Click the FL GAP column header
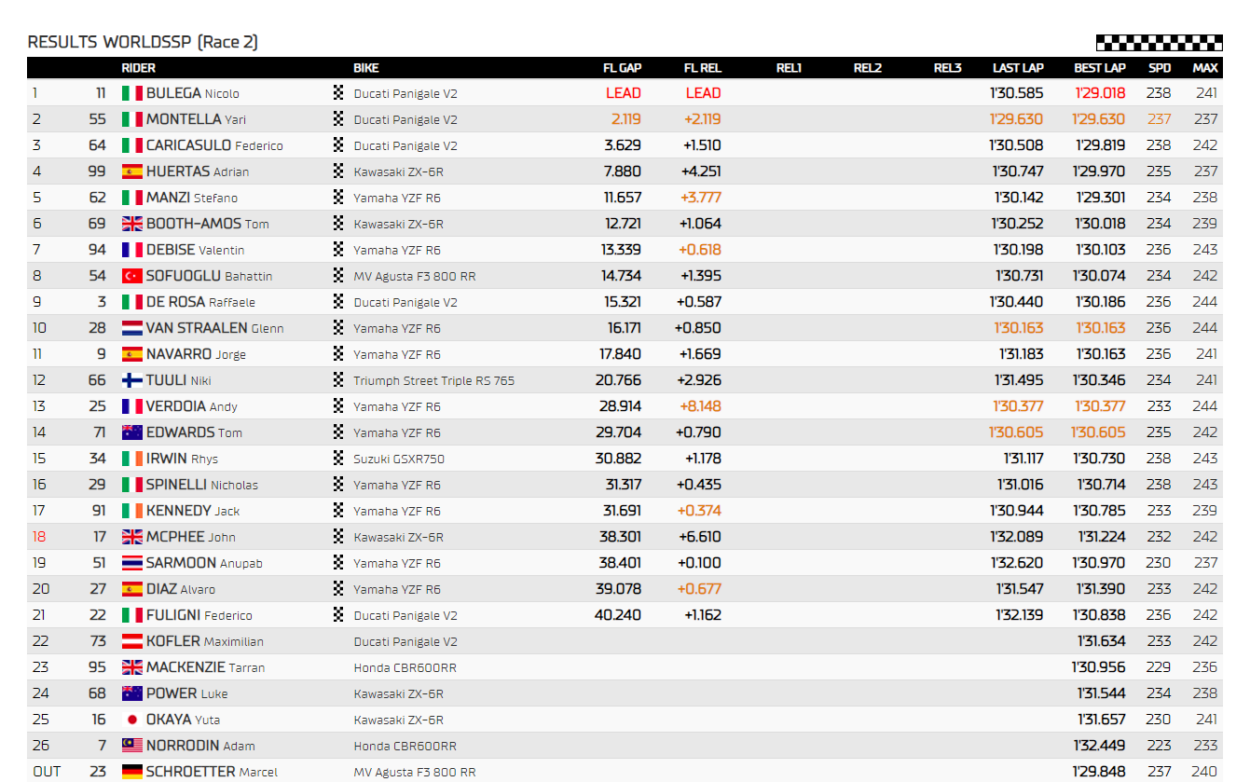1250x782 pixels. [622, 68]
